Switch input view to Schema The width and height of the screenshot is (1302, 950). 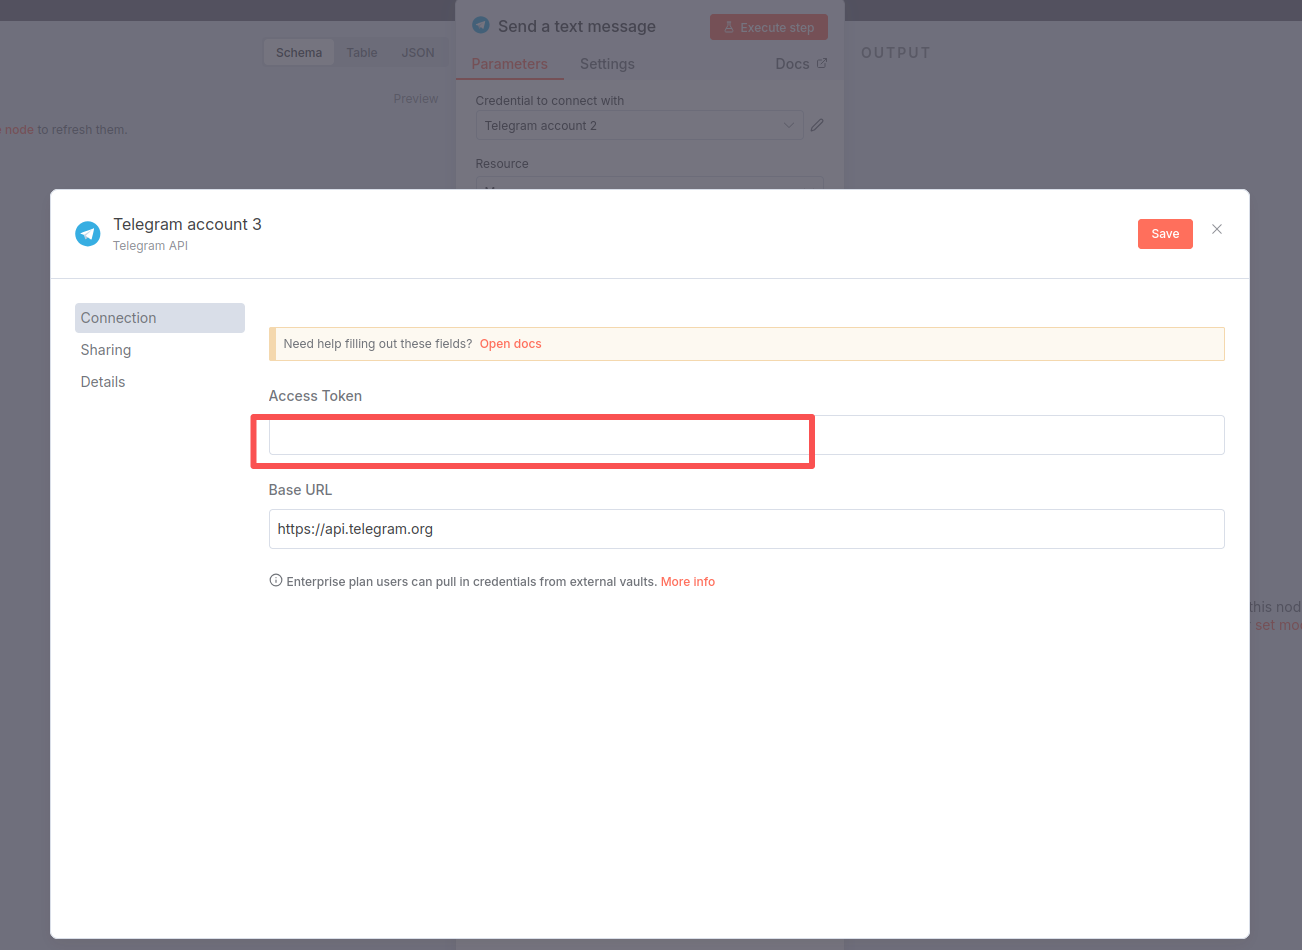coord(299,53)
